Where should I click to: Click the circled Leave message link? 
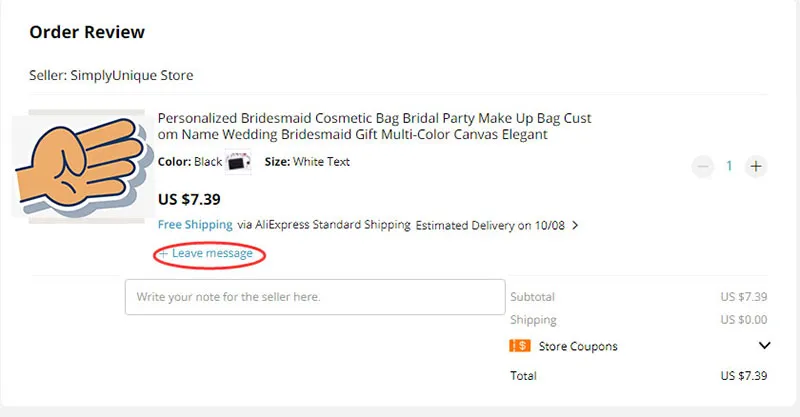coord(212,253)
